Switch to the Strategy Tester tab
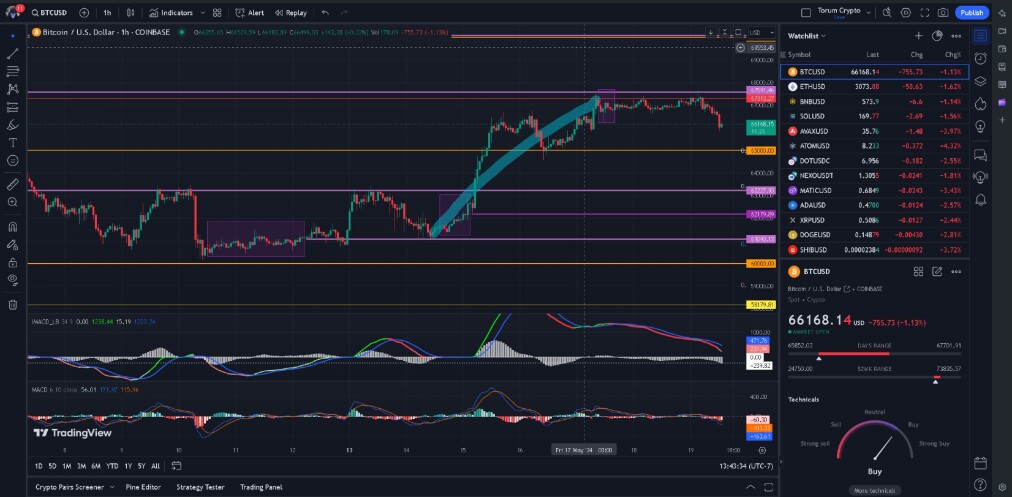 pos(200,487)
